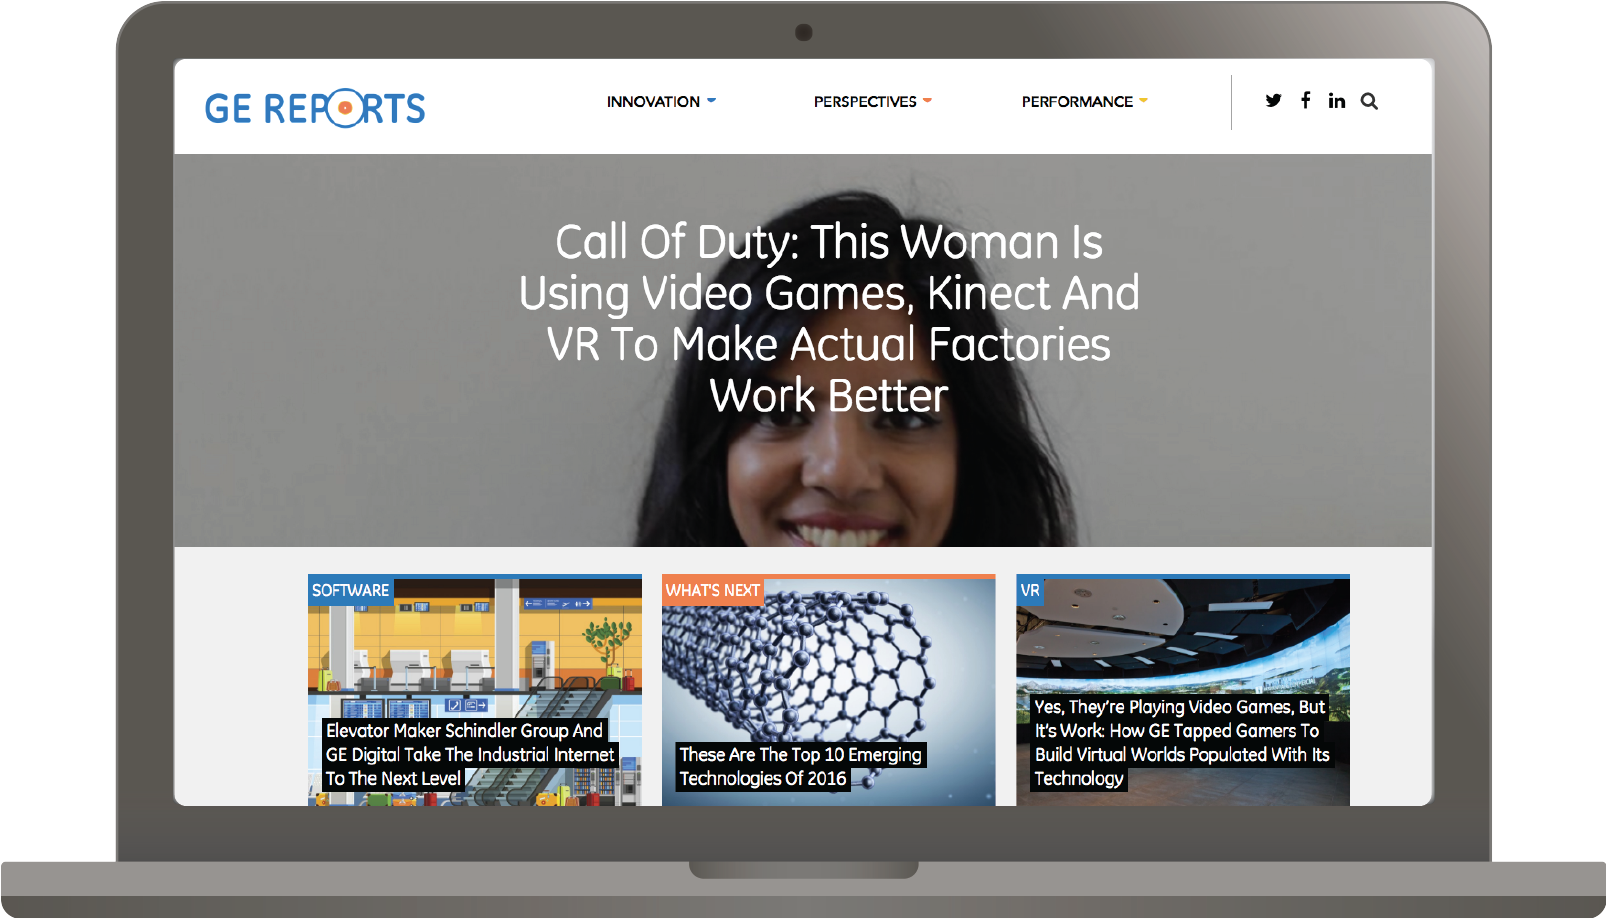
Task: Select the What's Next category tag
Action: (x=712, y=590)
